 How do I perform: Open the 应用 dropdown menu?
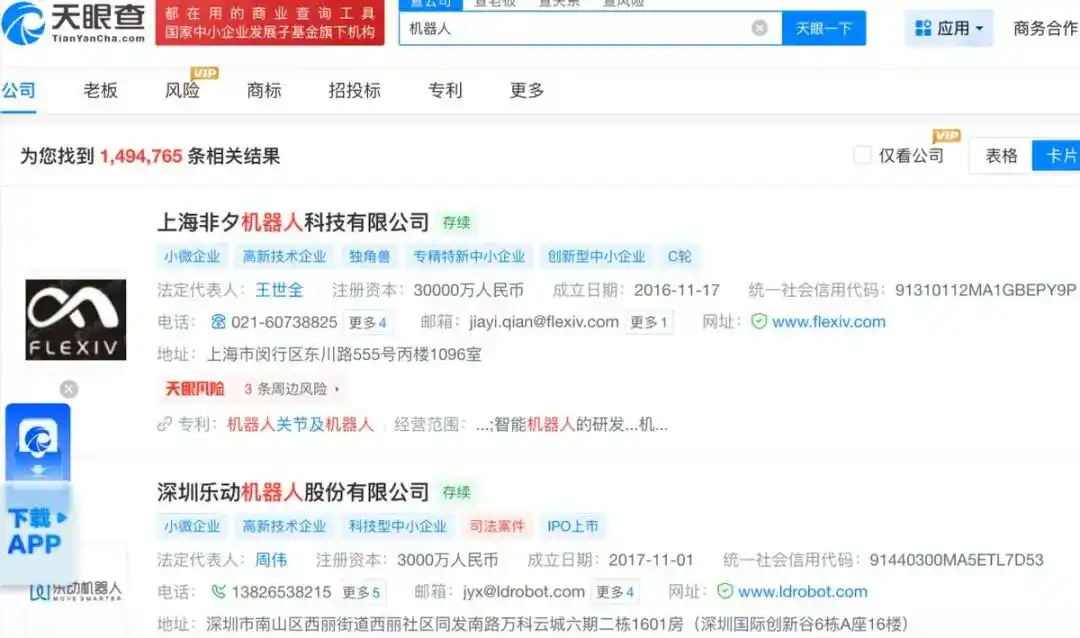[x=948, y=28]
